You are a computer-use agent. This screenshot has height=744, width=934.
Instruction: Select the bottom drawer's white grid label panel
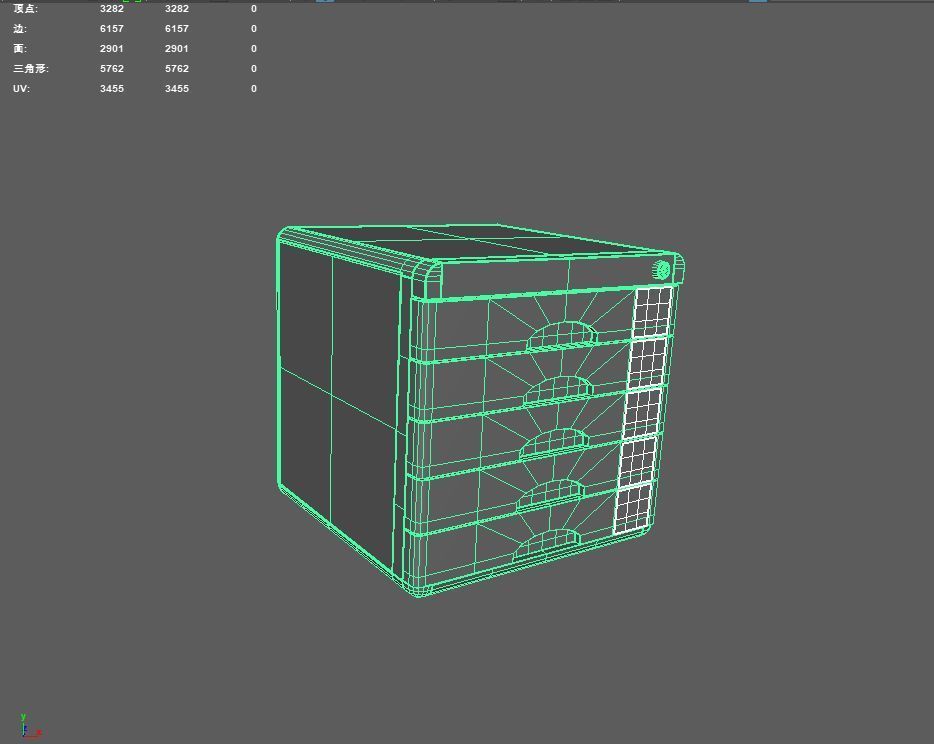(x=633, y=509)
